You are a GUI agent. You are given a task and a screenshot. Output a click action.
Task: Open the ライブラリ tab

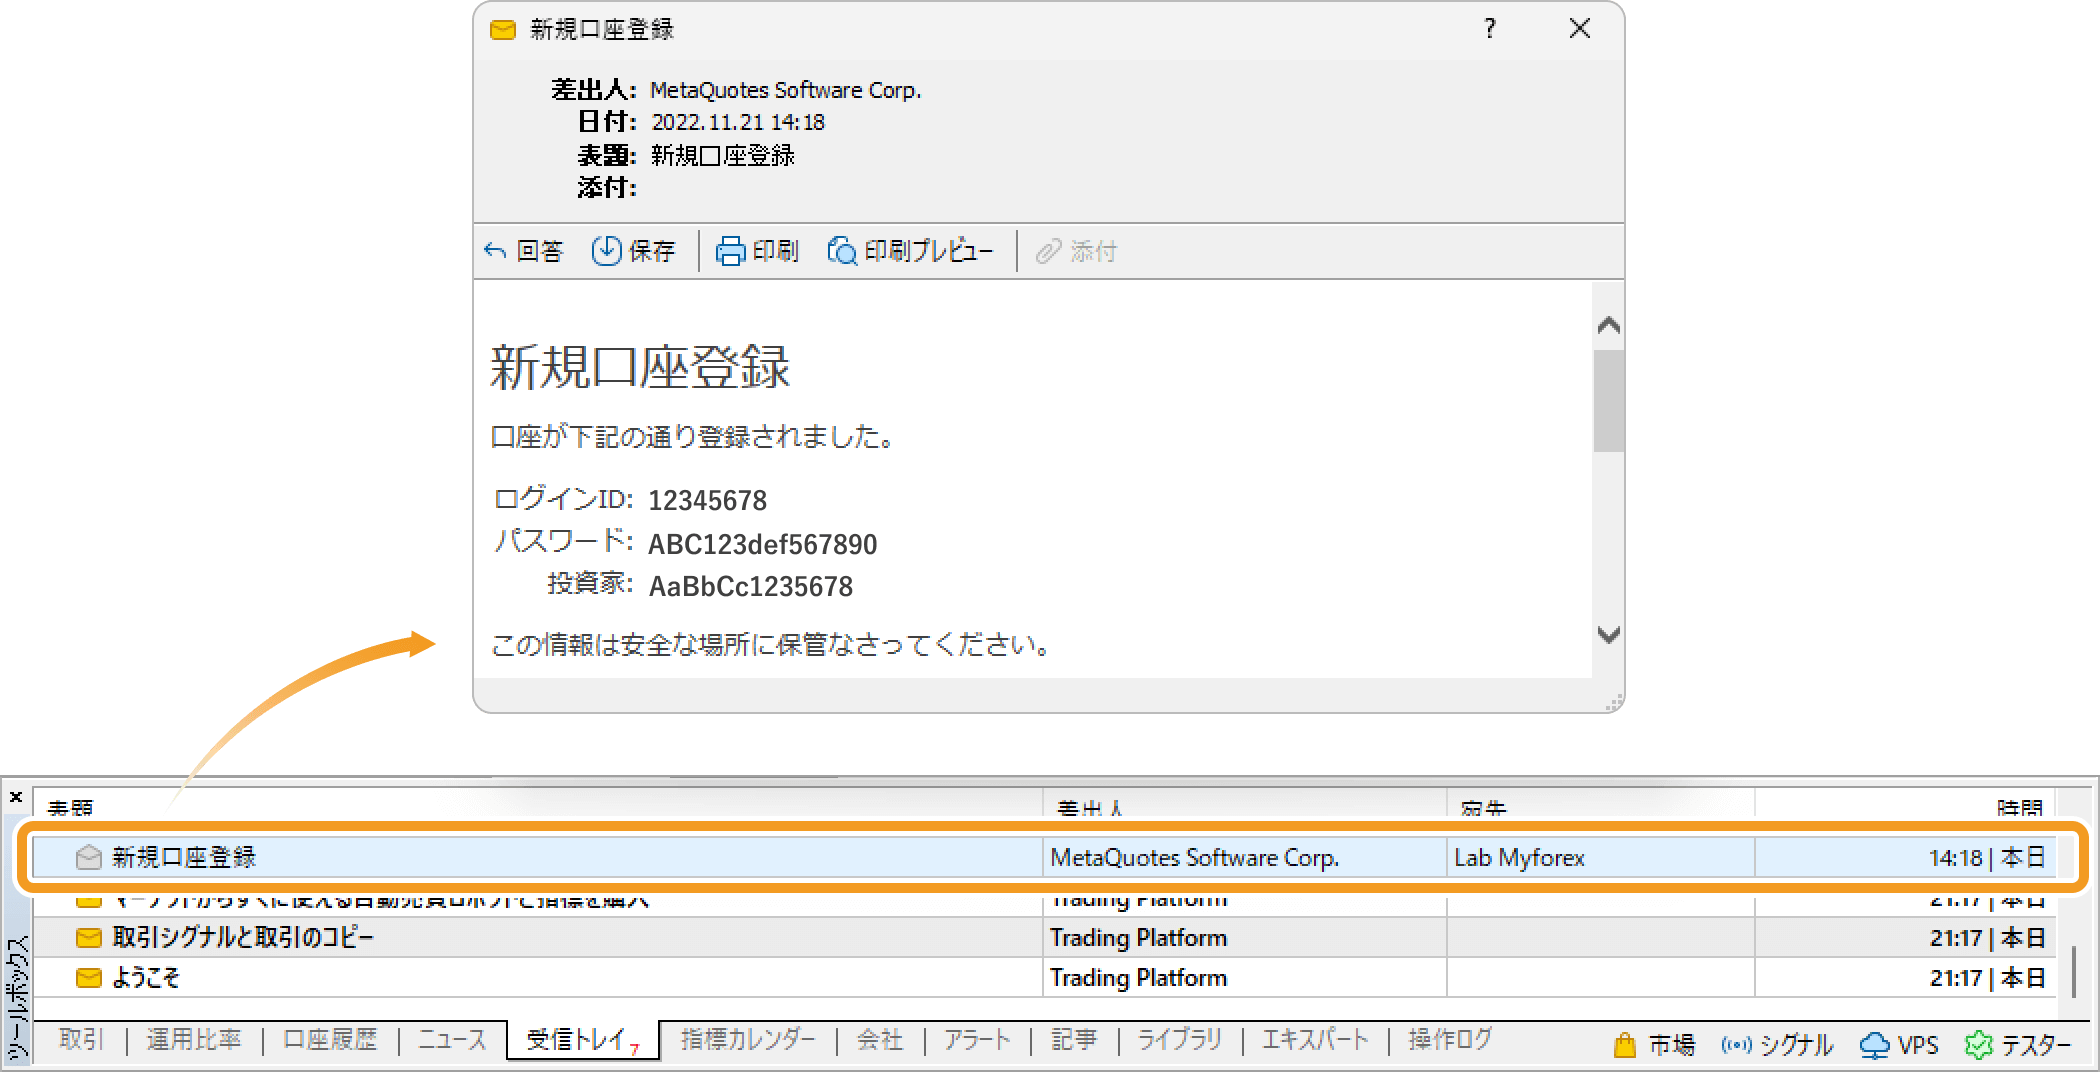pyautogui.click(x=1180, y=1040)
